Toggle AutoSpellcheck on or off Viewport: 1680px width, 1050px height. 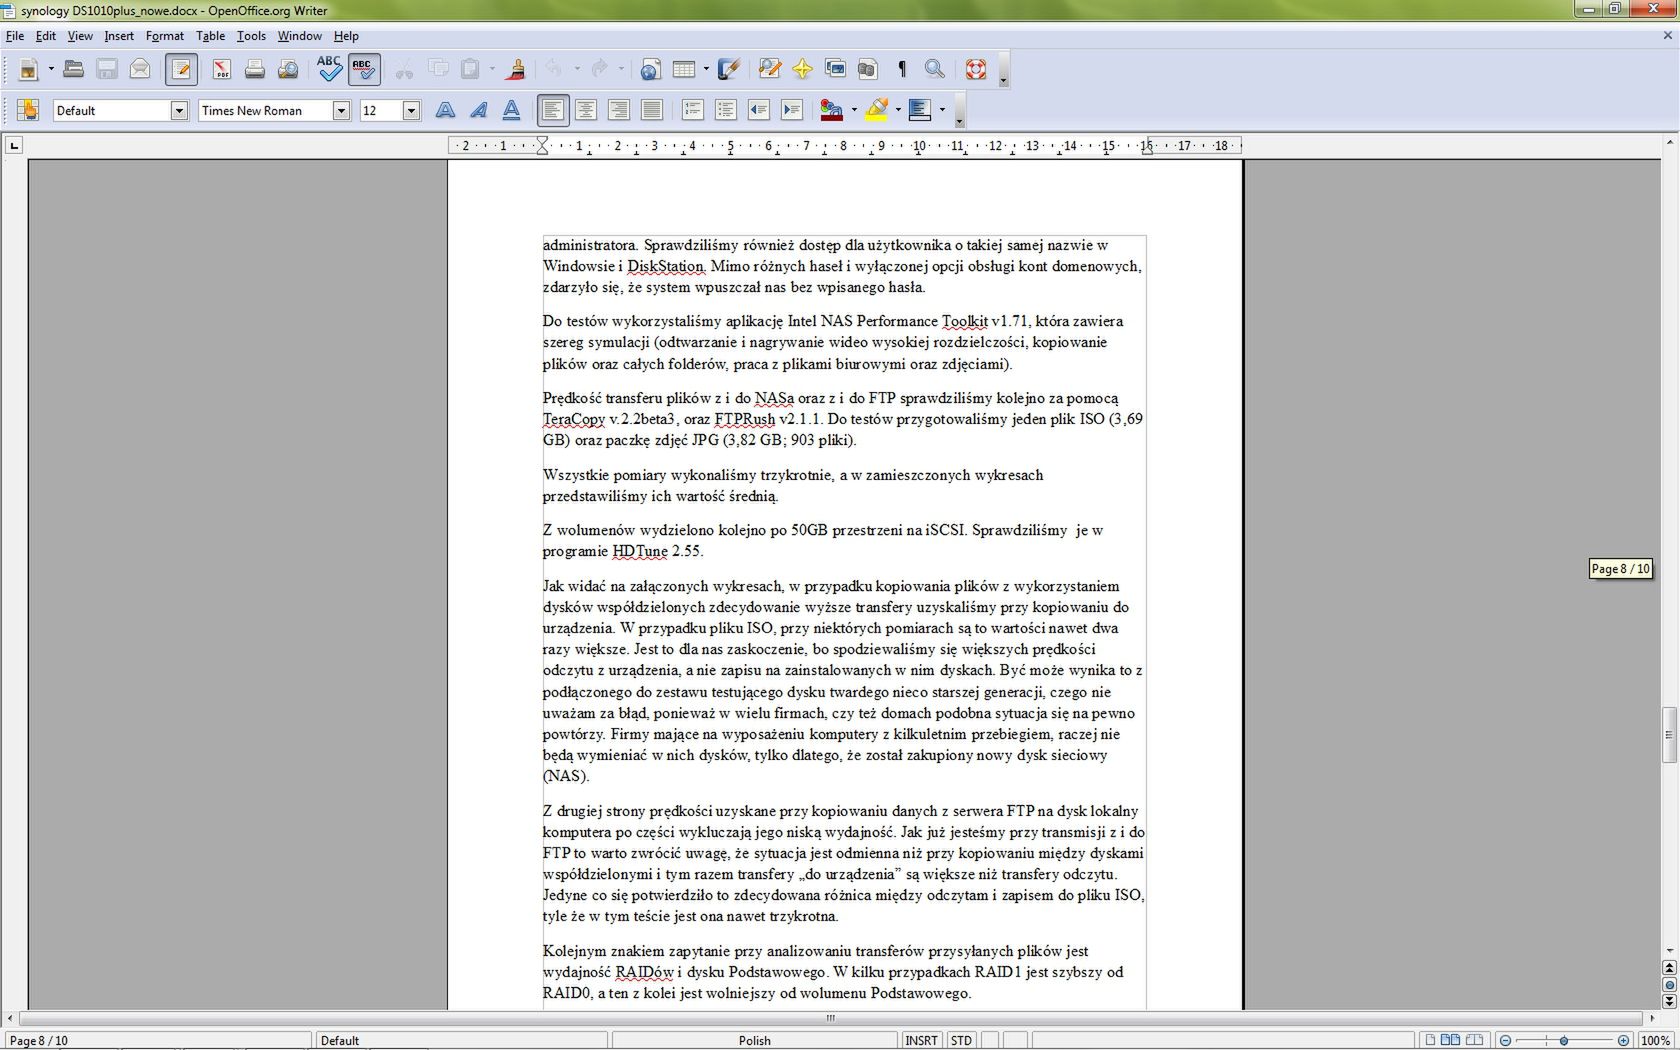pyautogui.click(x=364, y=69)
